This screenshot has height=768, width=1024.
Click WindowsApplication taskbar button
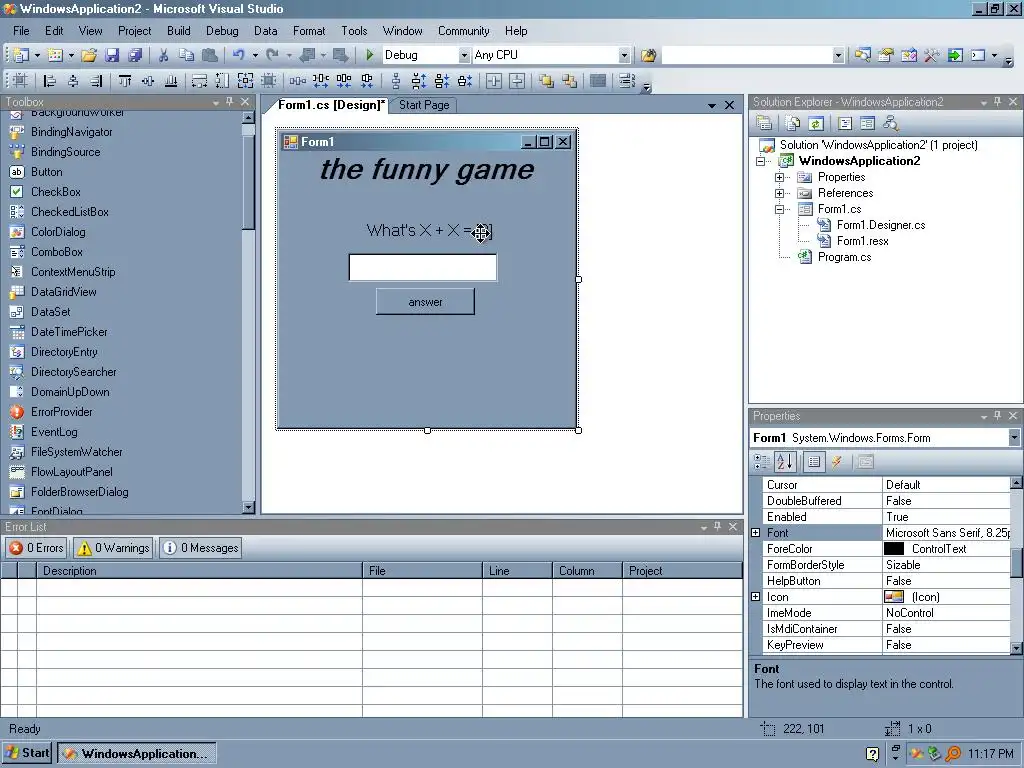136,754
